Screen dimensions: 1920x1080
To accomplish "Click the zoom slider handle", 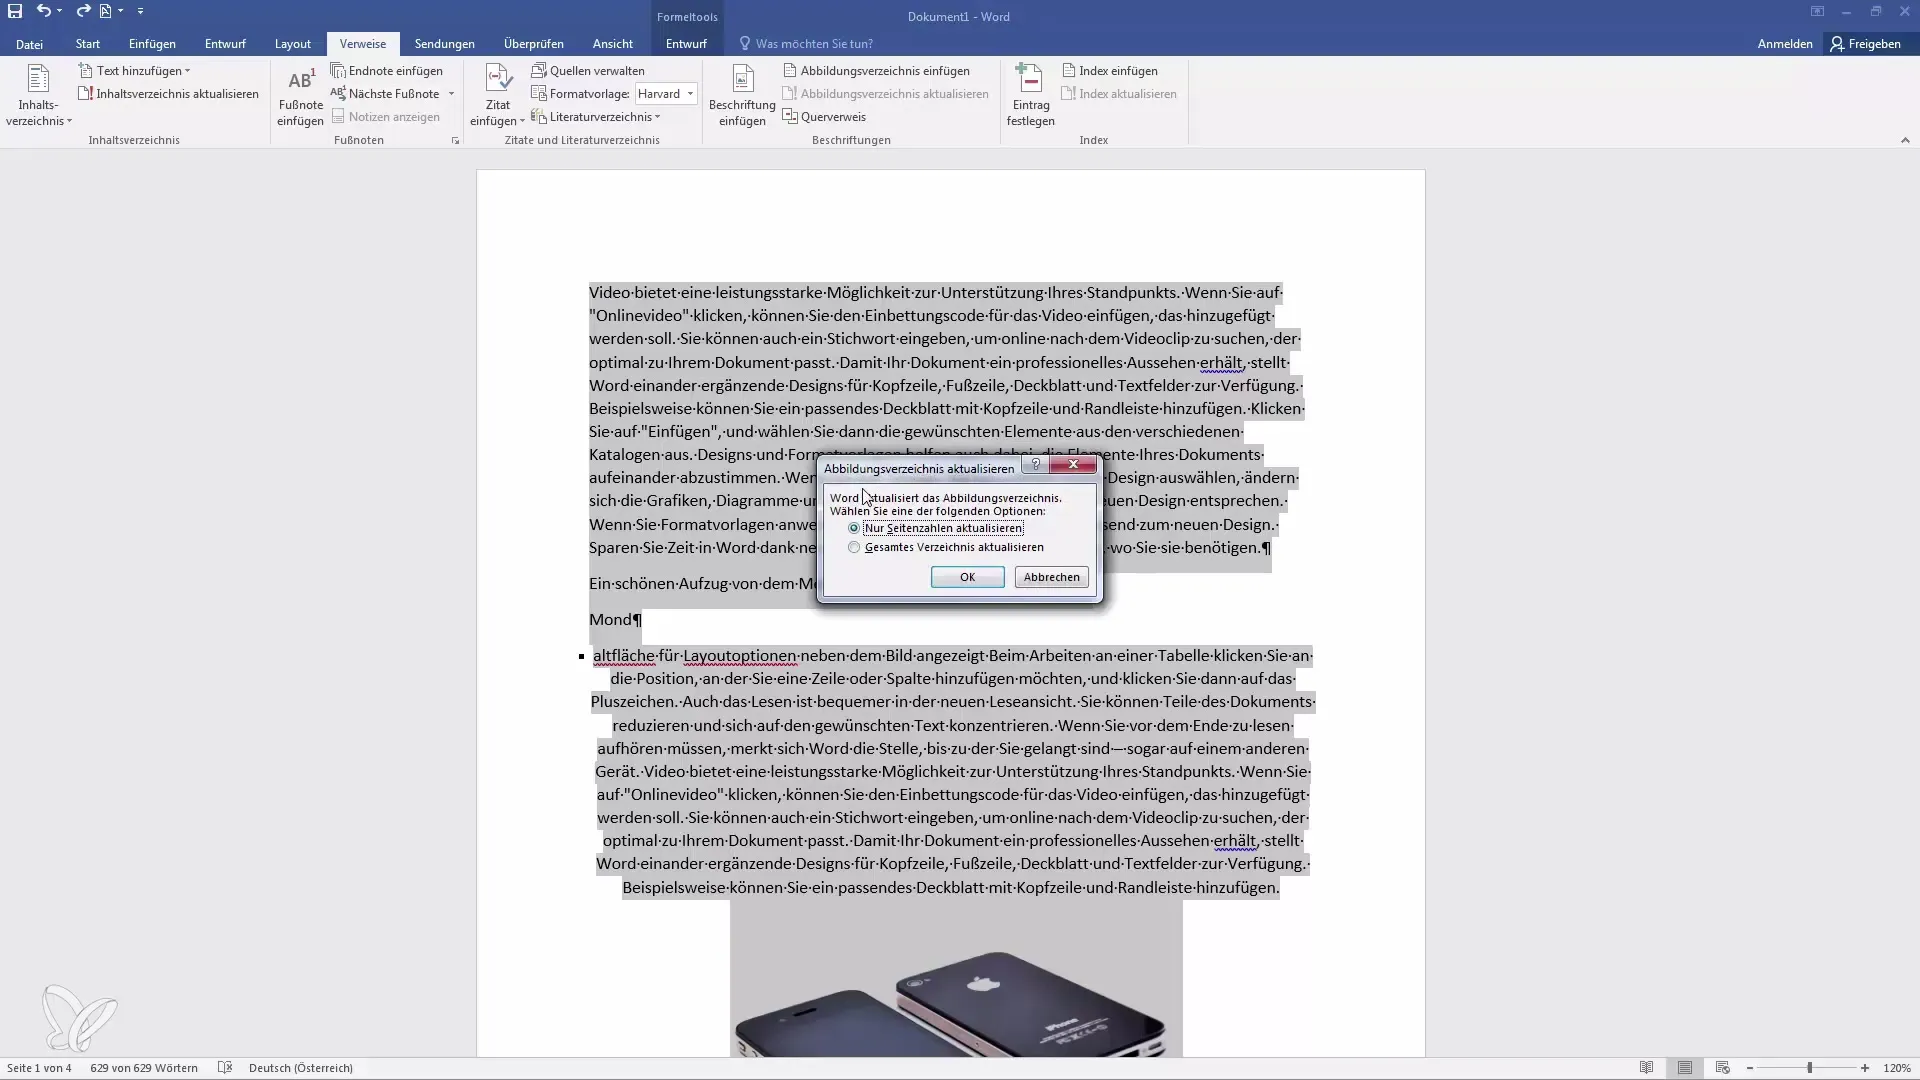I will pos(1809,1068).
